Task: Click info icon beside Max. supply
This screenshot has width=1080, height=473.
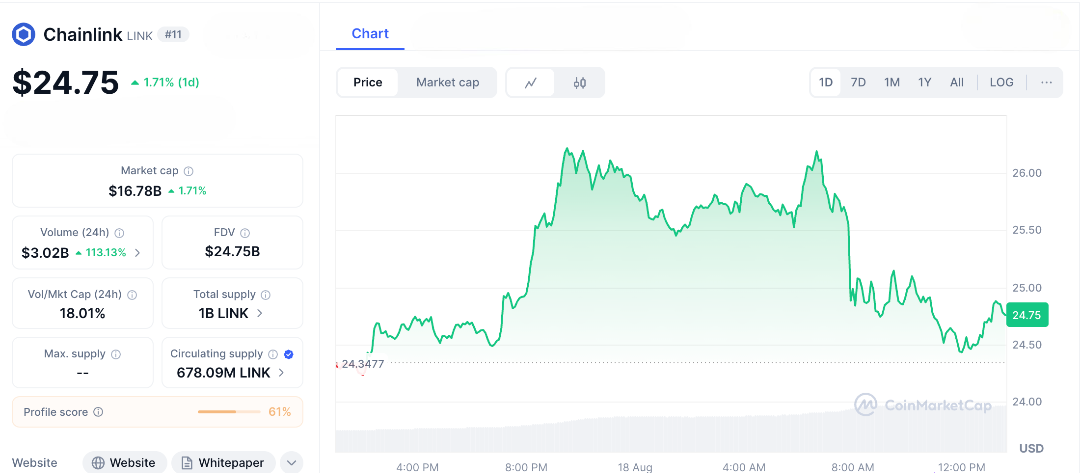Action: tap(116, 354)
